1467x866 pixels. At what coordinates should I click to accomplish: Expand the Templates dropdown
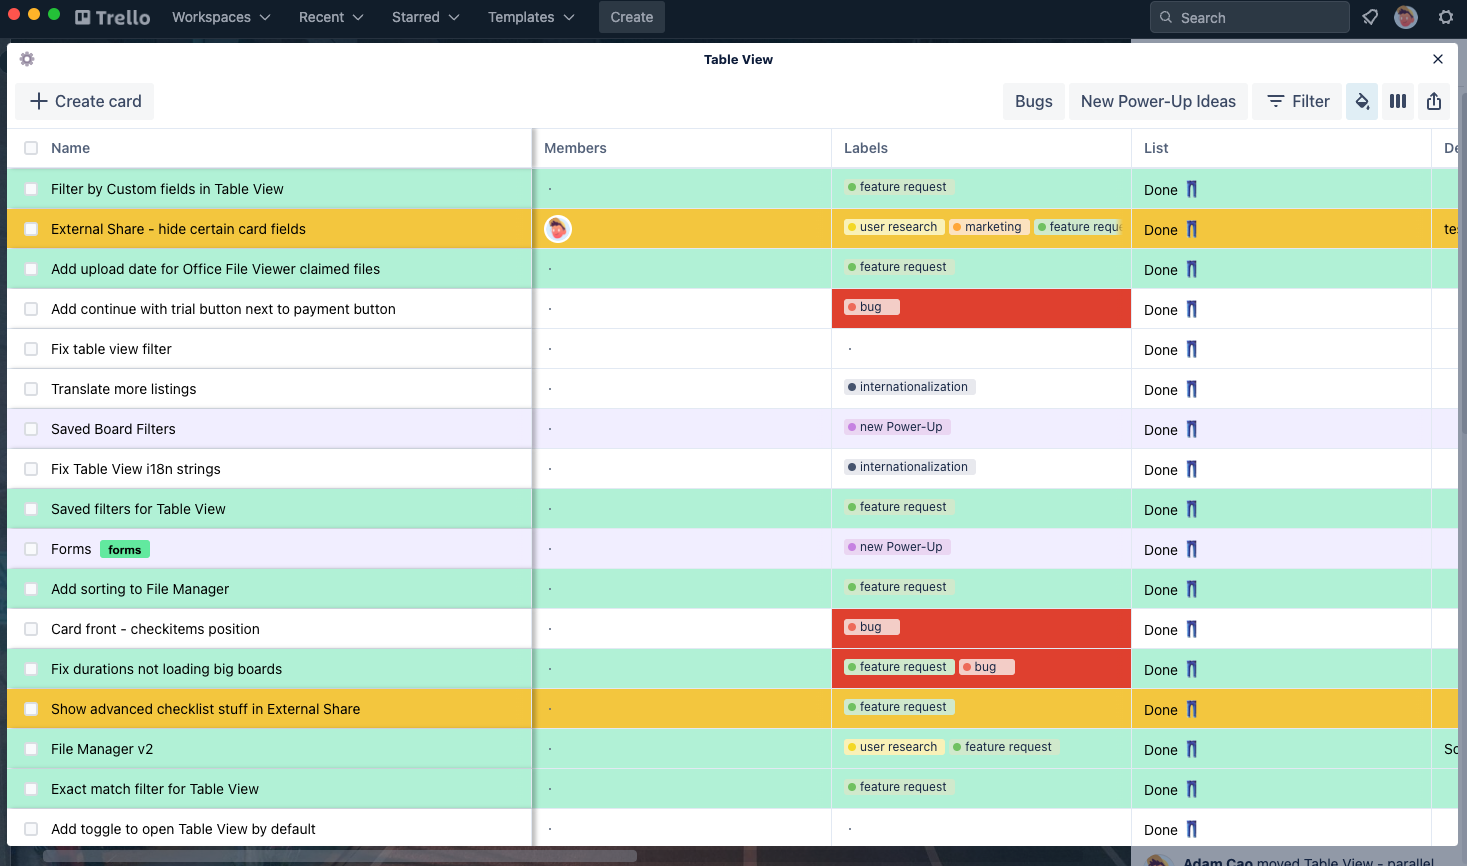point(530,17)
